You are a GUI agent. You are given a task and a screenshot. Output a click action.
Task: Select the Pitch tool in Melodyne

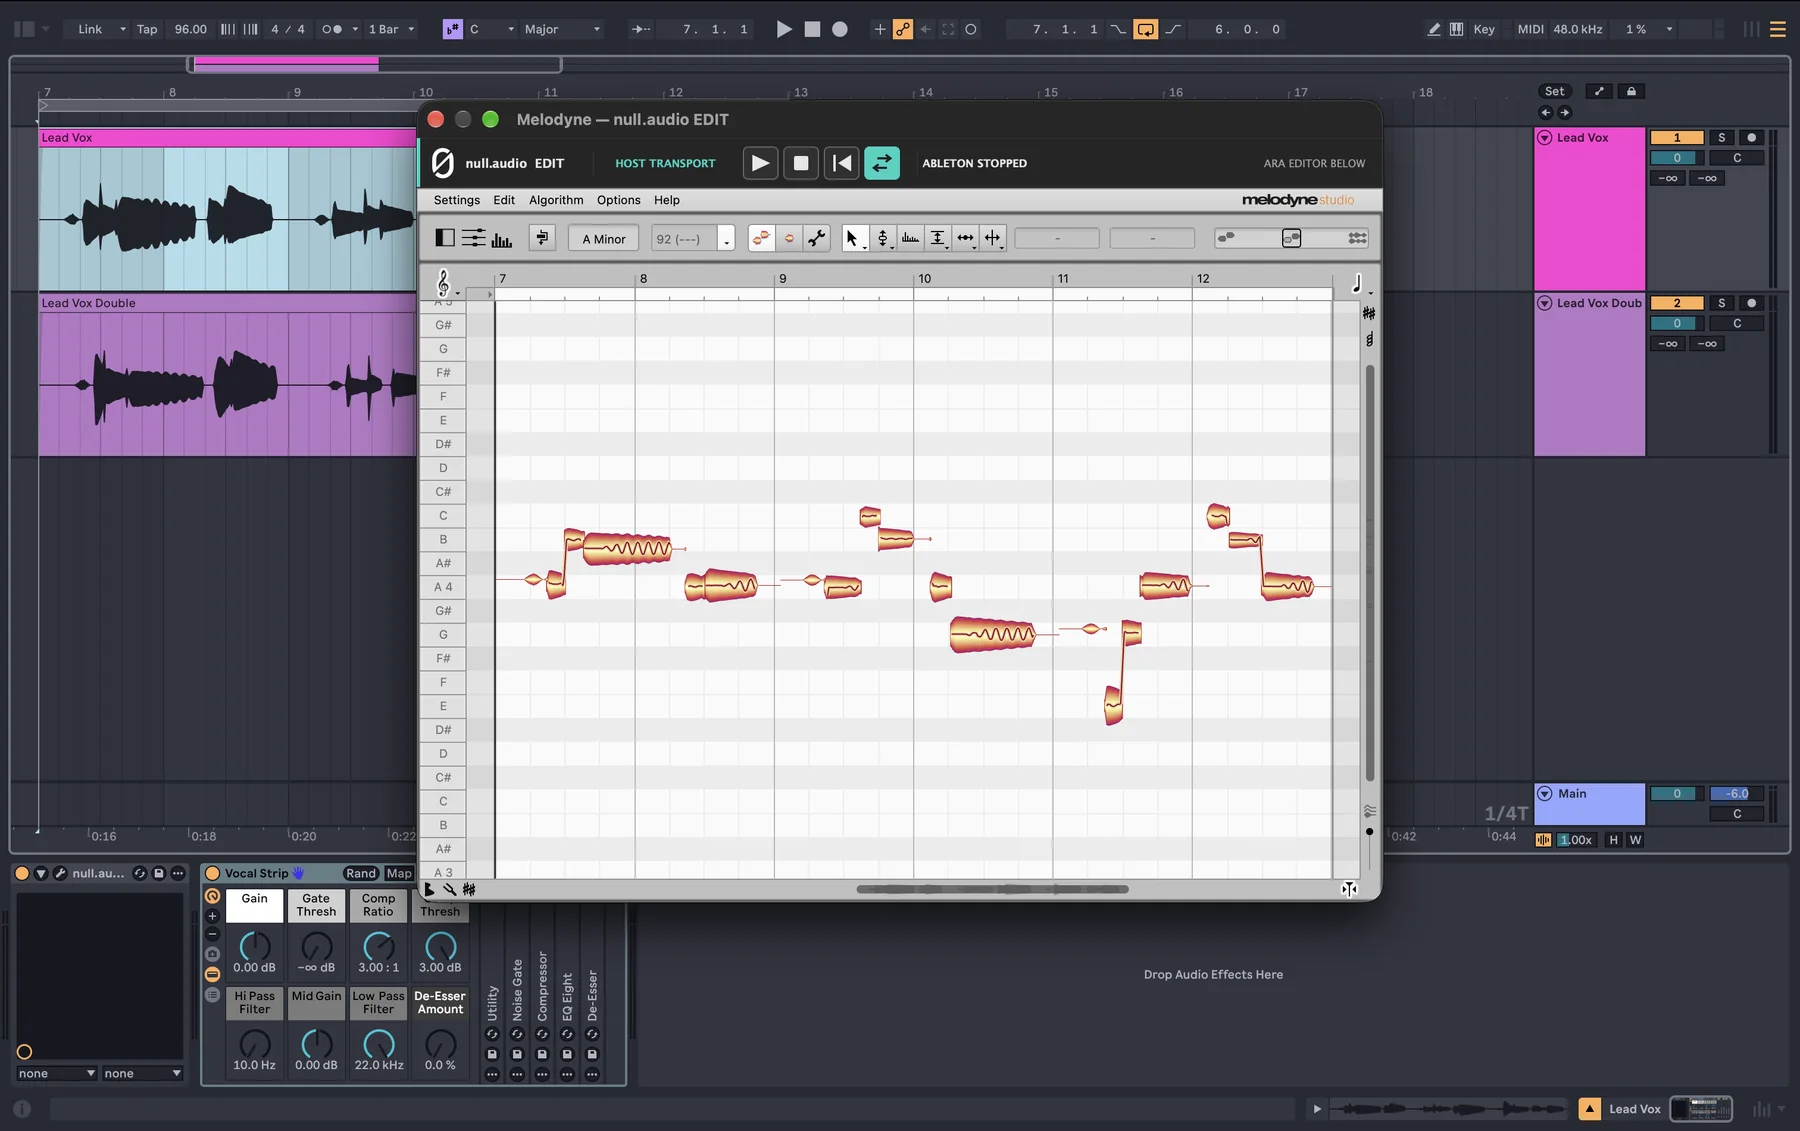883,238
